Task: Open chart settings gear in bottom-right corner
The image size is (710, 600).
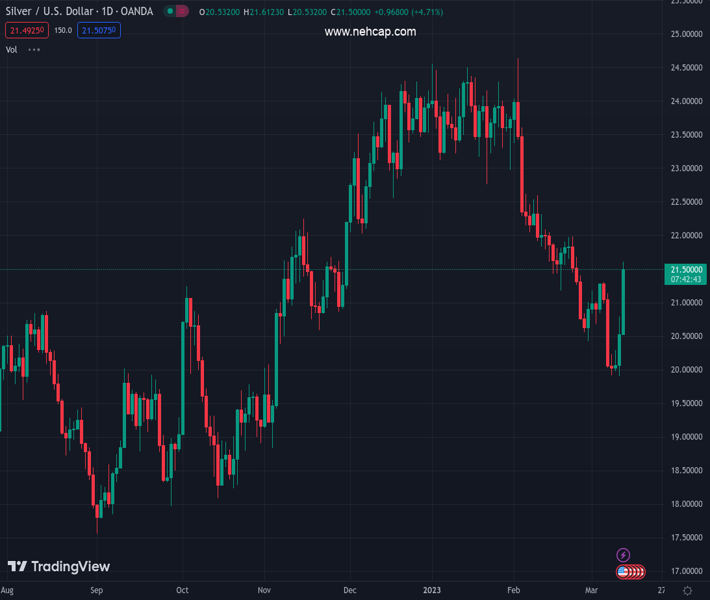Action: pos(686,591)
